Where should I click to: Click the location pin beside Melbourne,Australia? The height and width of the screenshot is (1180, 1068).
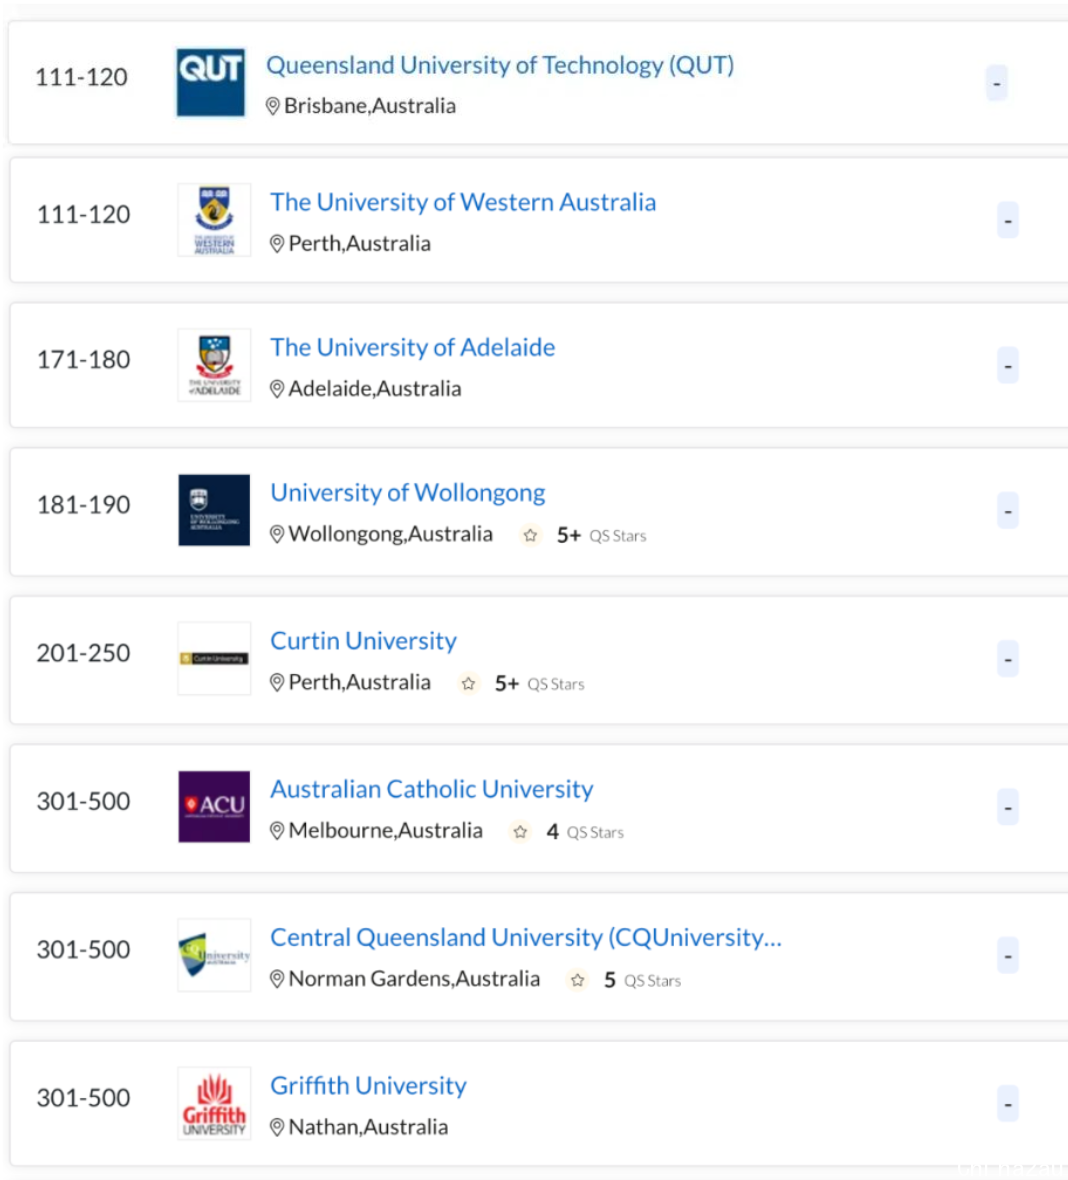[x=277, y=831]
